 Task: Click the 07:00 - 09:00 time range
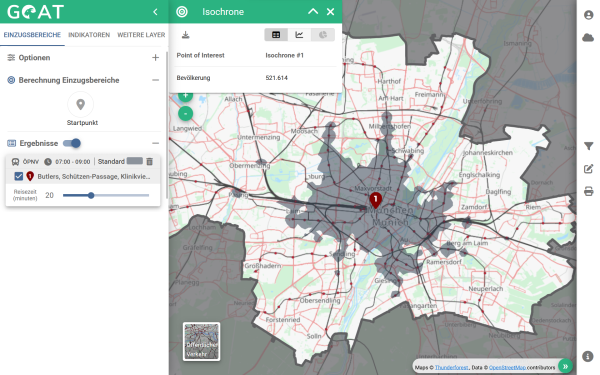click(x=73, y=162)
